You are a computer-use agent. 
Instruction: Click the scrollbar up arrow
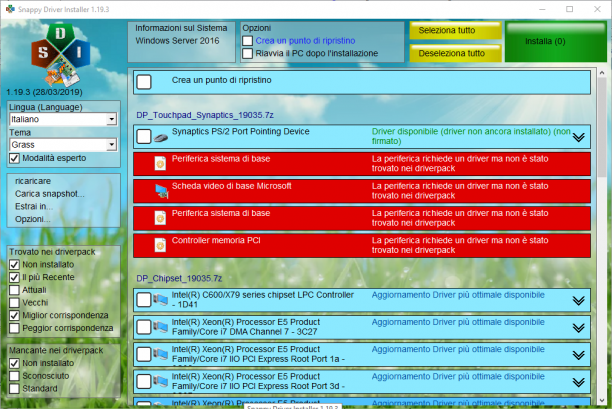point(601,73)
